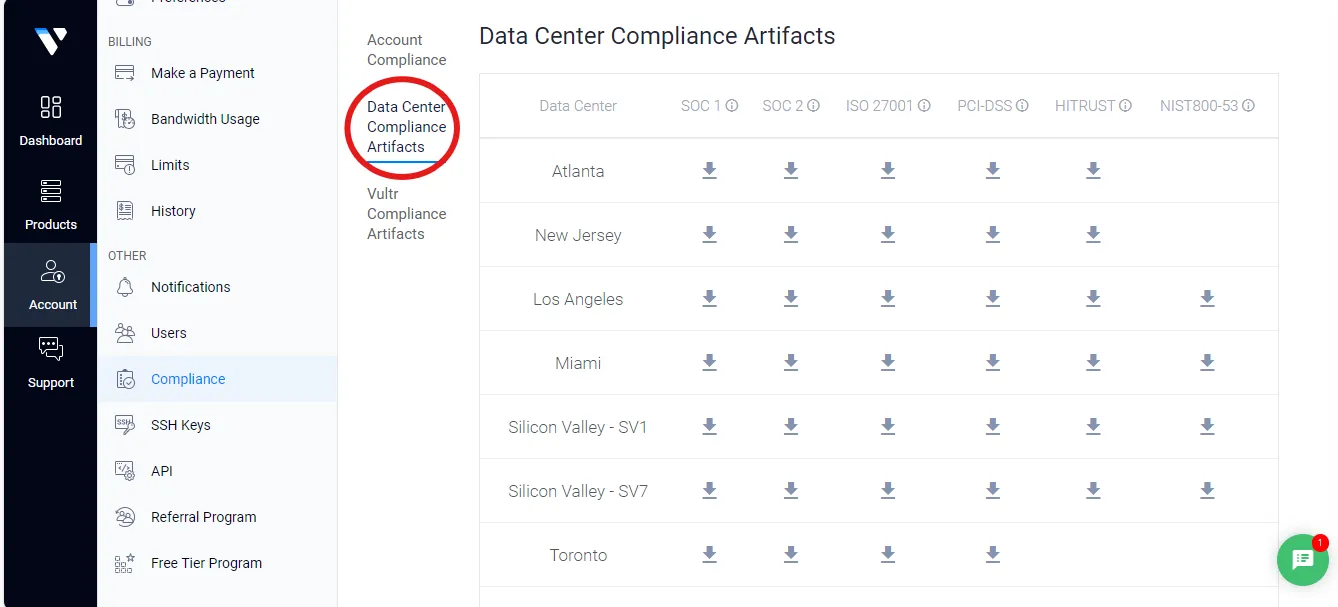The width and height of the screenshot is (1338, 607).
Task: Open Limits in billing menu
Action: [170, 165]
